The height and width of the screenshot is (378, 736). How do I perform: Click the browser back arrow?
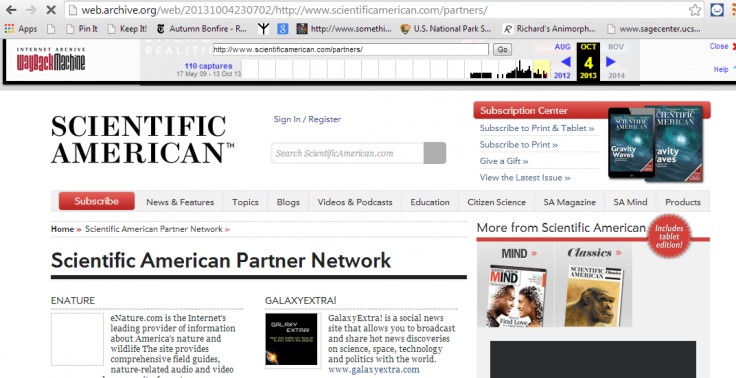[x=11, y=9]
